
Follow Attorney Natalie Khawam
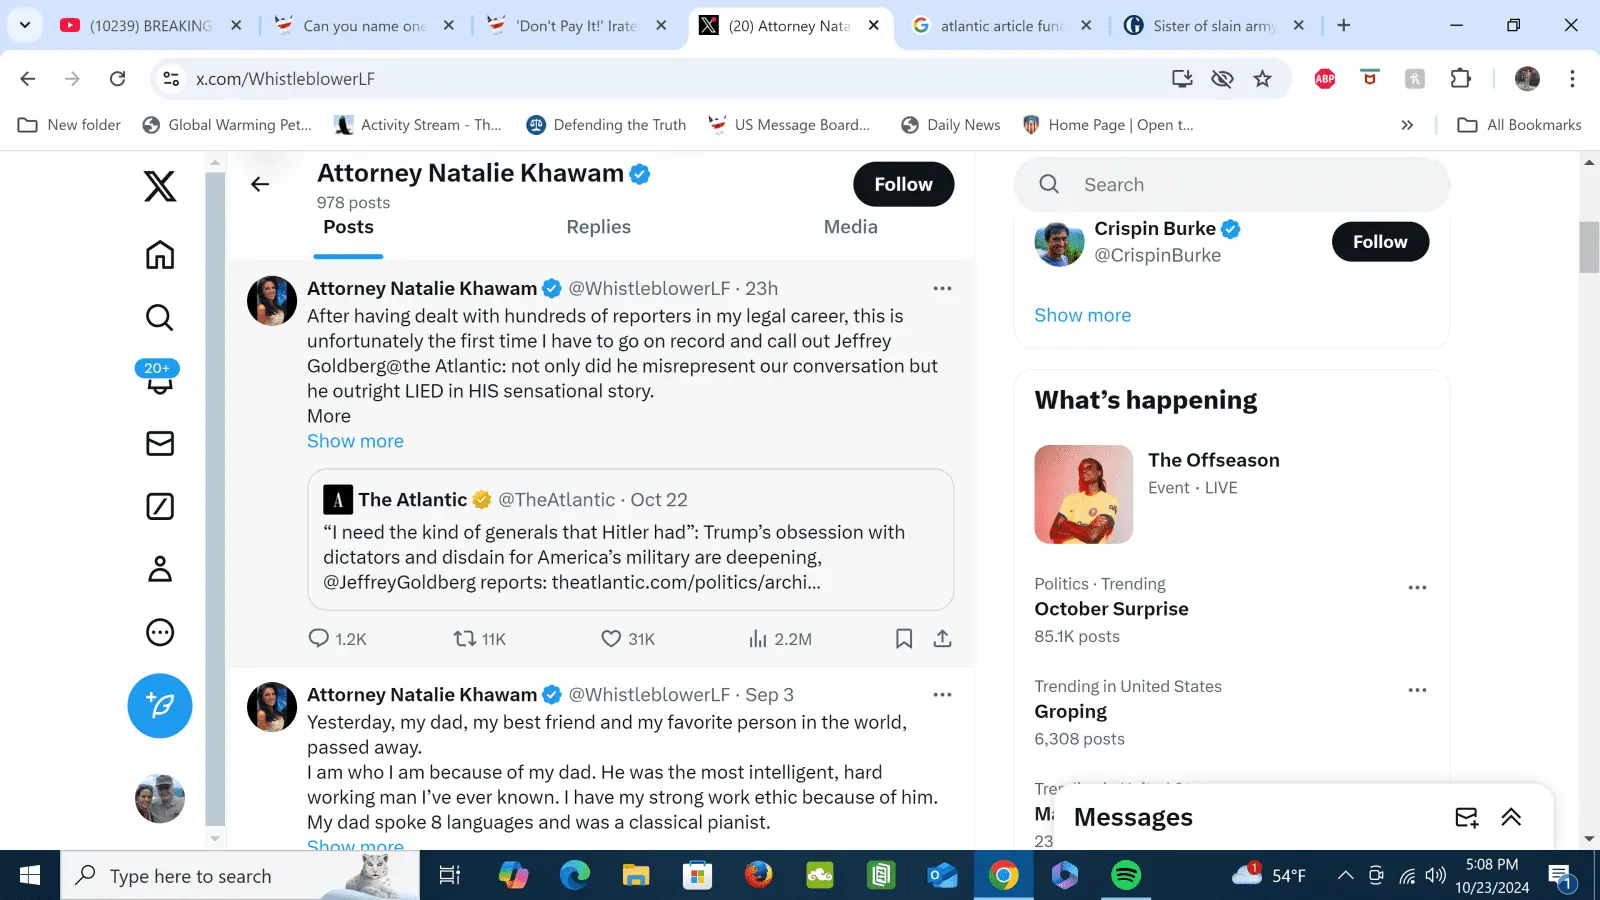(903, 184)
